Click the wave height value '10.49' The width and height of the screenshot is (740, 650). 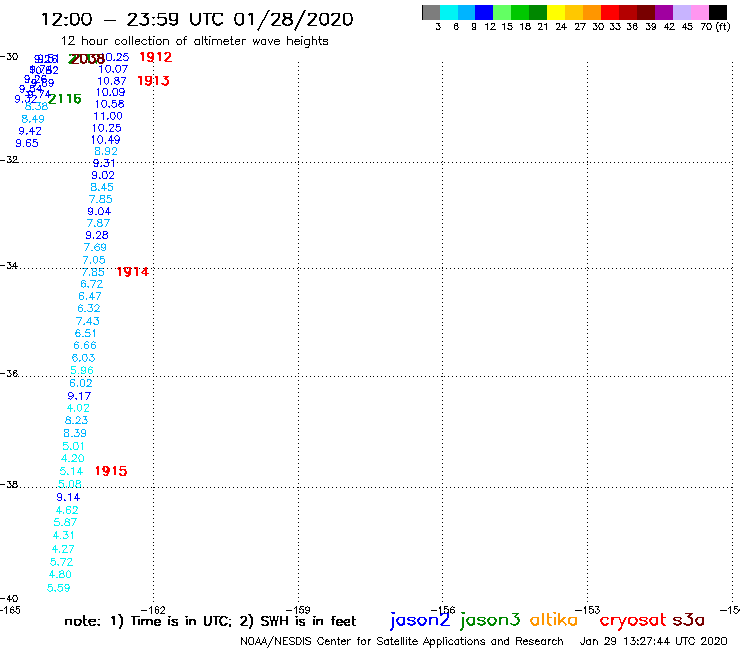point(106,140)
